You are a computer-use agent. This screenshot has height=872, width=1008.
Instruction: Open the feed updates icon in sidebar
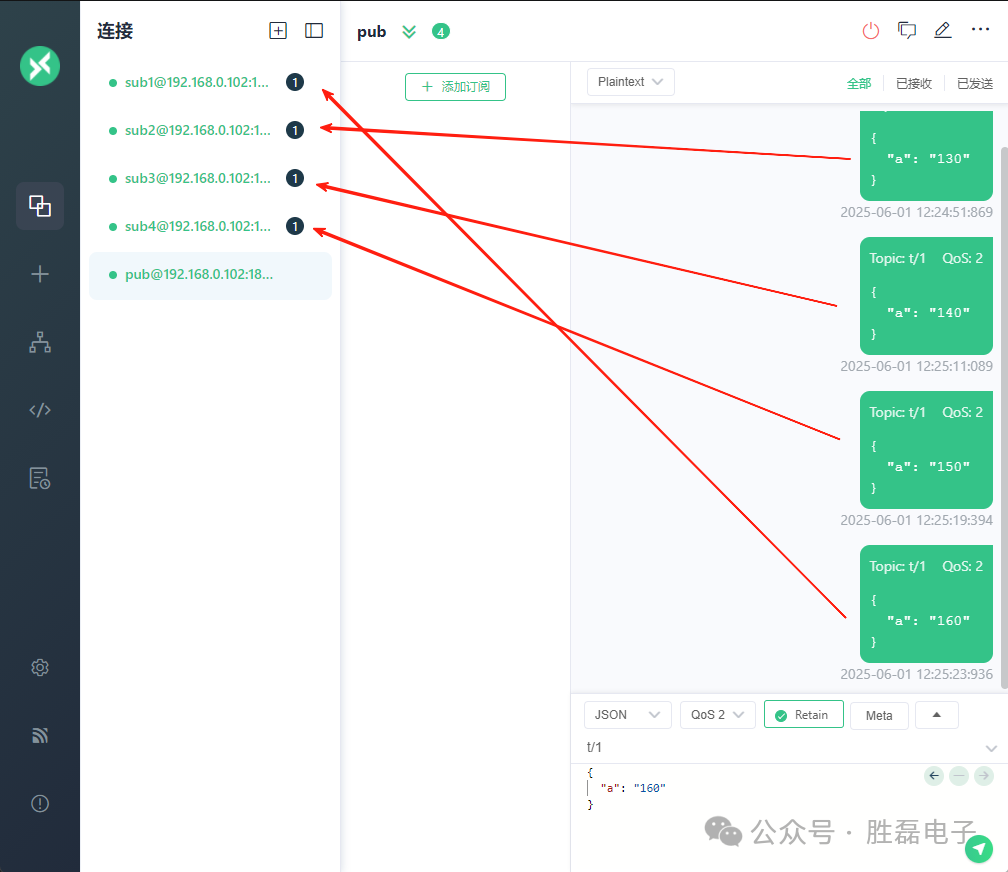[x=40, y=735]
